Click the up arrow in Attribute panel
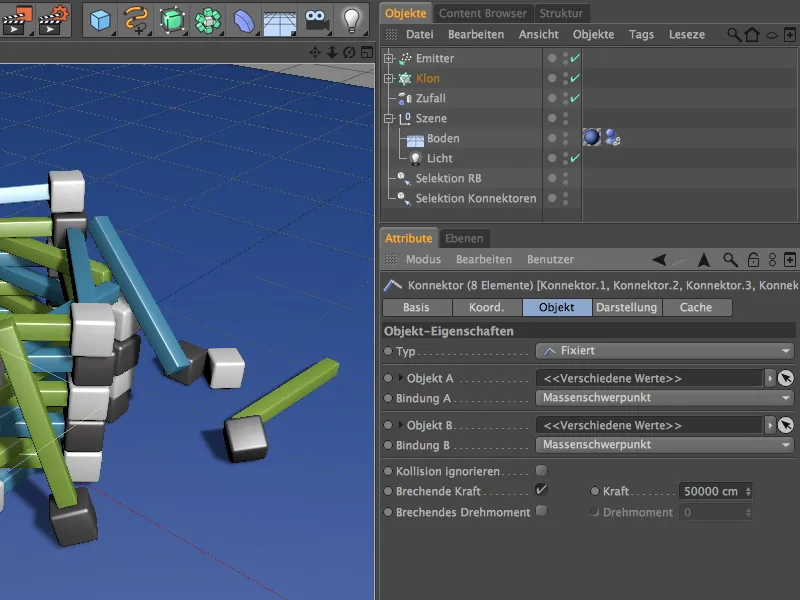The image size is (800, 600). coord(704,260)
